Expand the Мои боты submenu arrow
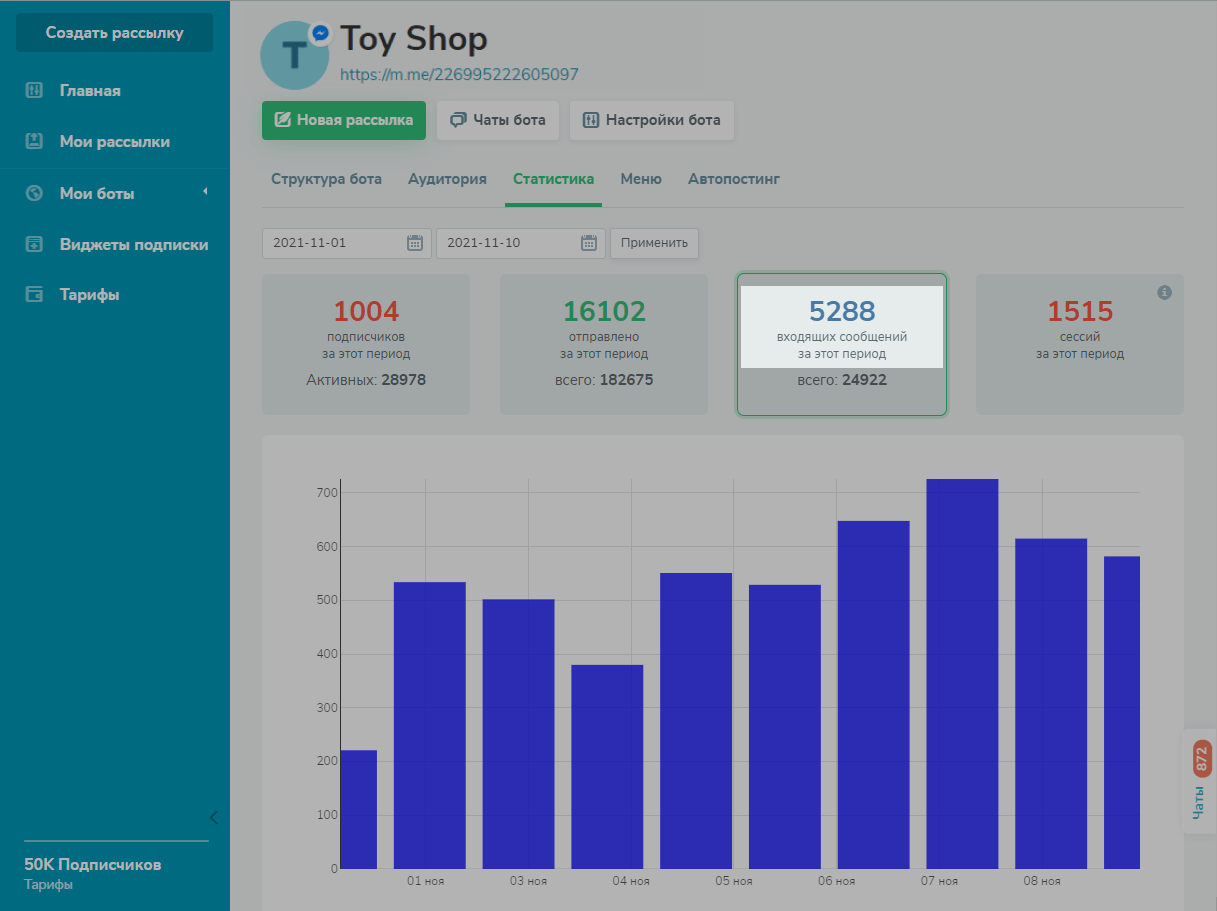Image resolution: width=1217 pixels, height=911 pixels. 205,192
